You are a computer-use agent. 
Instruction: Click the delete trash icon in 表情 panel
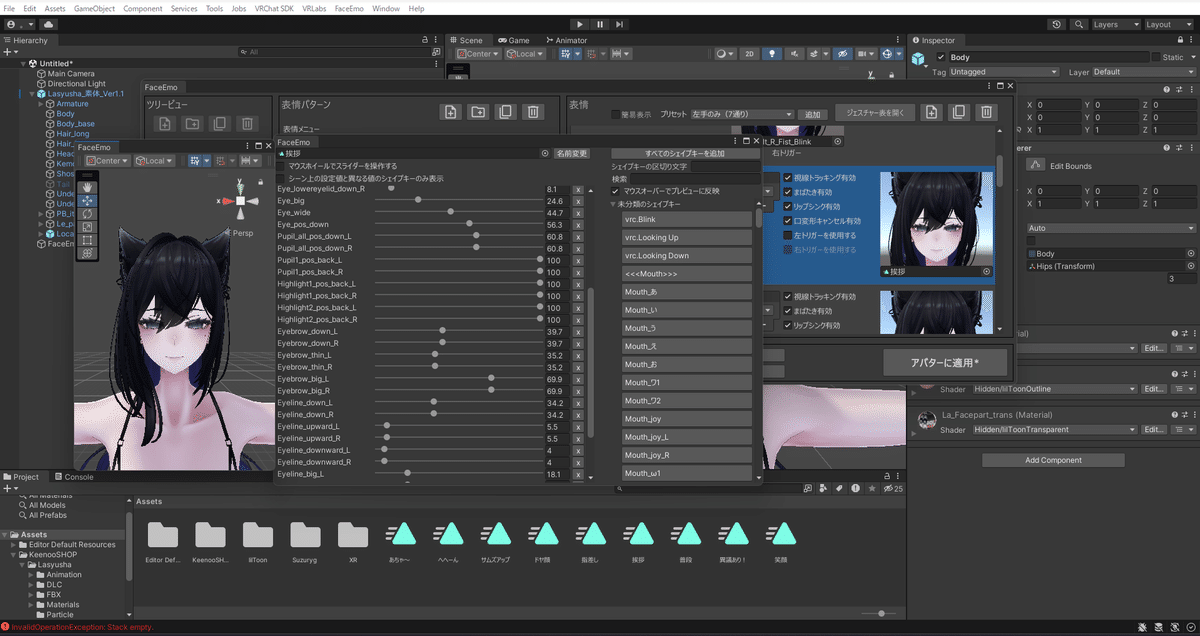986,112
